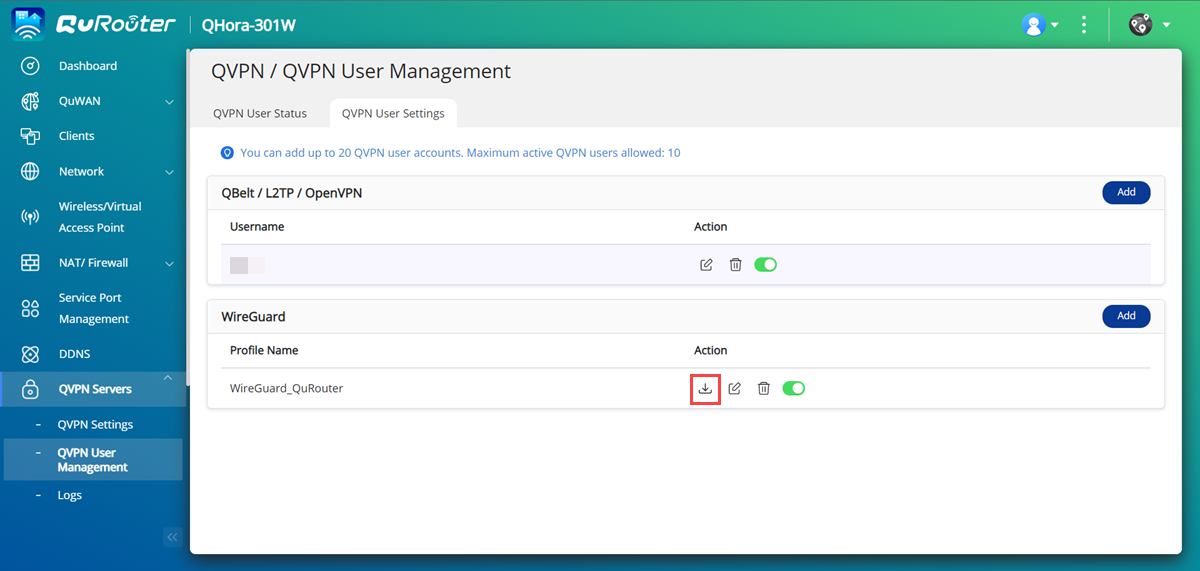Click the QuWAN sidebar icon
The image size is (1200, 571).
(30, 101)
